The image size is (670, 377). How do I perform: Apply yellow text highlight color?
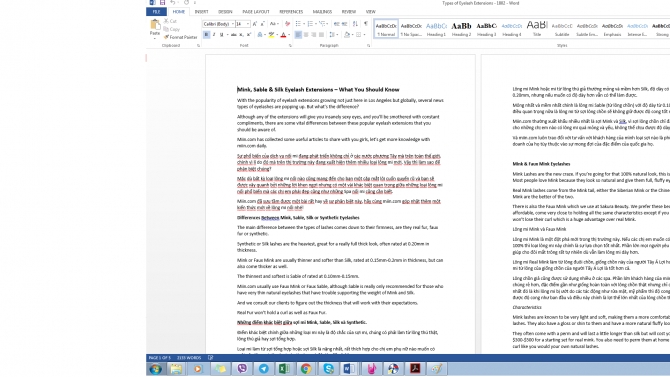(271, 35)
